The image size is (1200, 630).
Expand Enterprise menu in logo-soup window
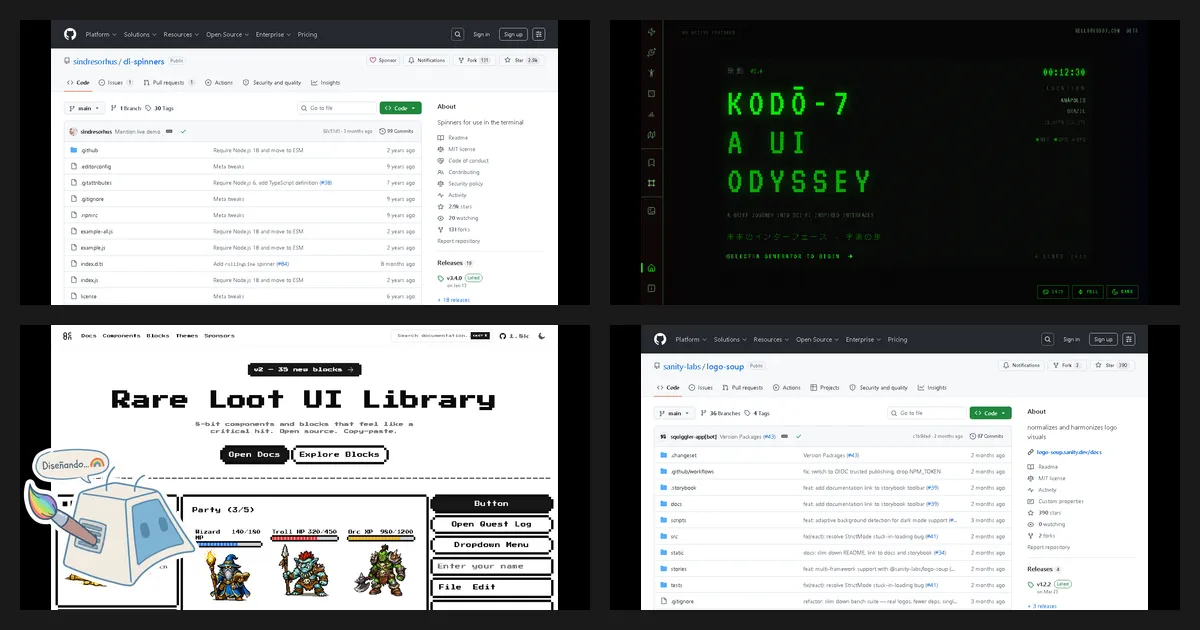862,339
